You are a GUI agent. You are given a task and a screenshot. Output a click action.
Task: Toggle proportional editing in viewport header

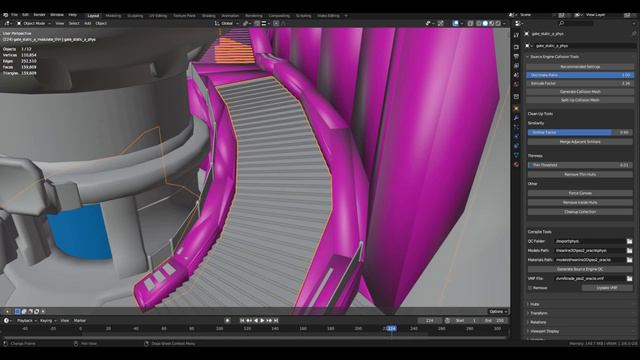point(276,24)
